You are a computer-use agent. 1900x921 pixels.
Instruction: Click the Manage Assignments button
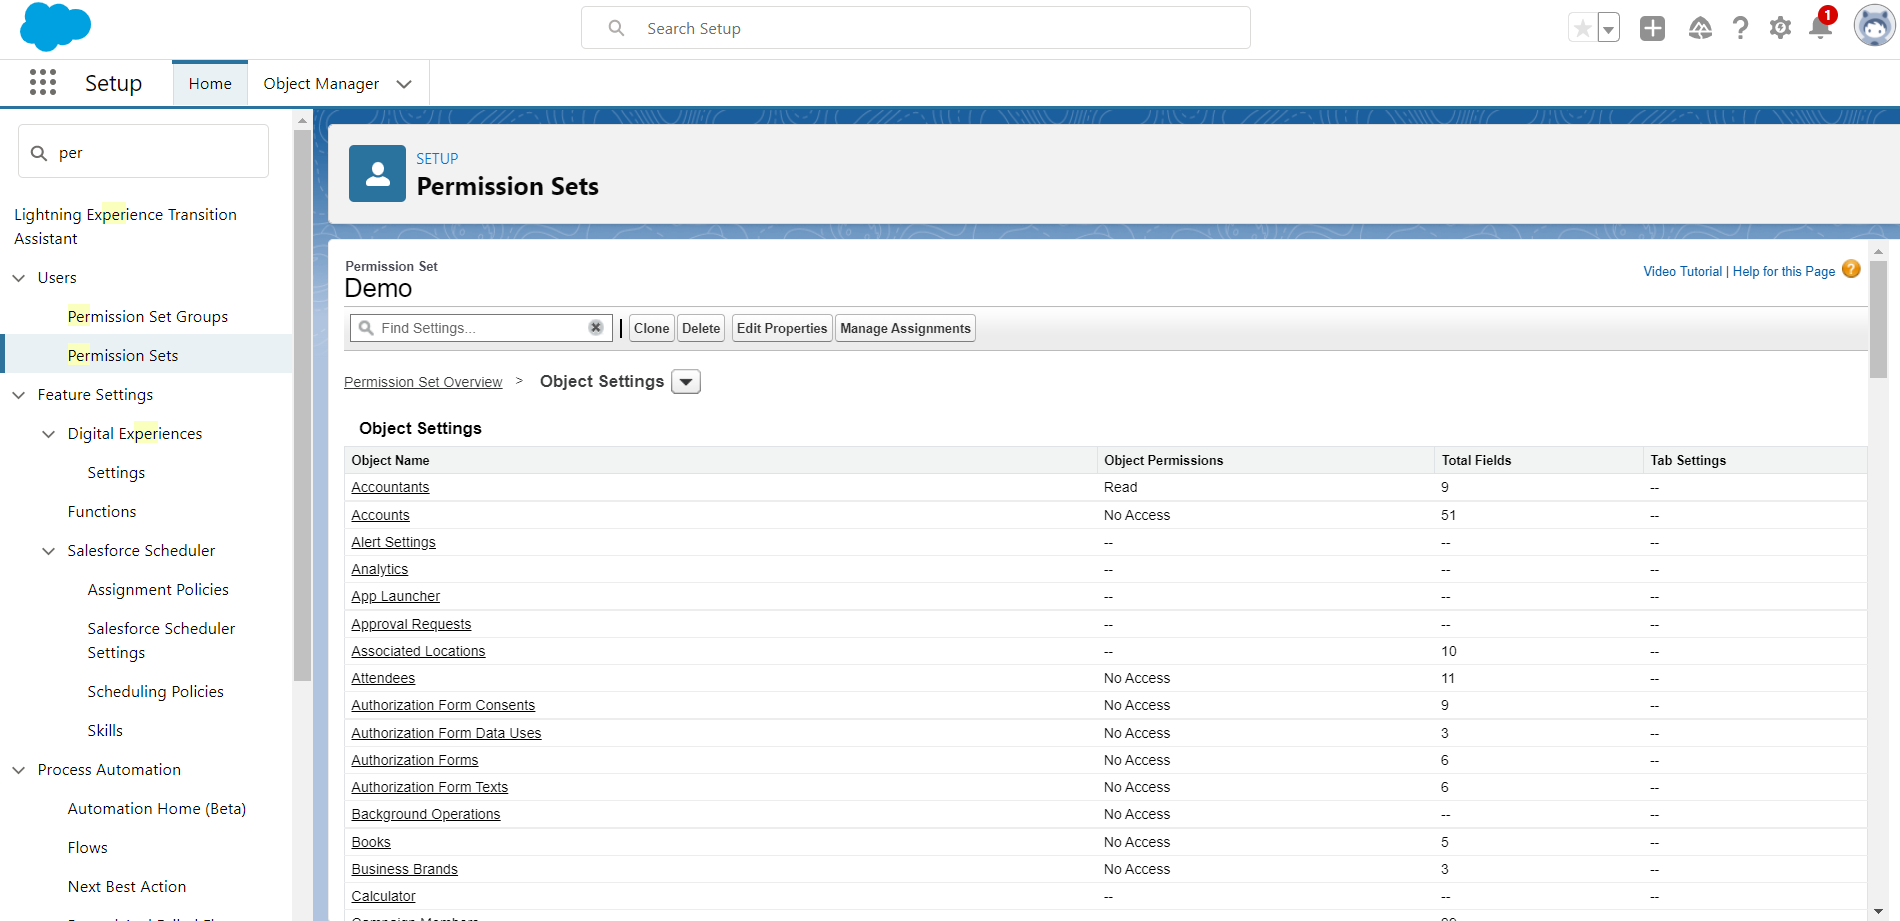(905, 328)
